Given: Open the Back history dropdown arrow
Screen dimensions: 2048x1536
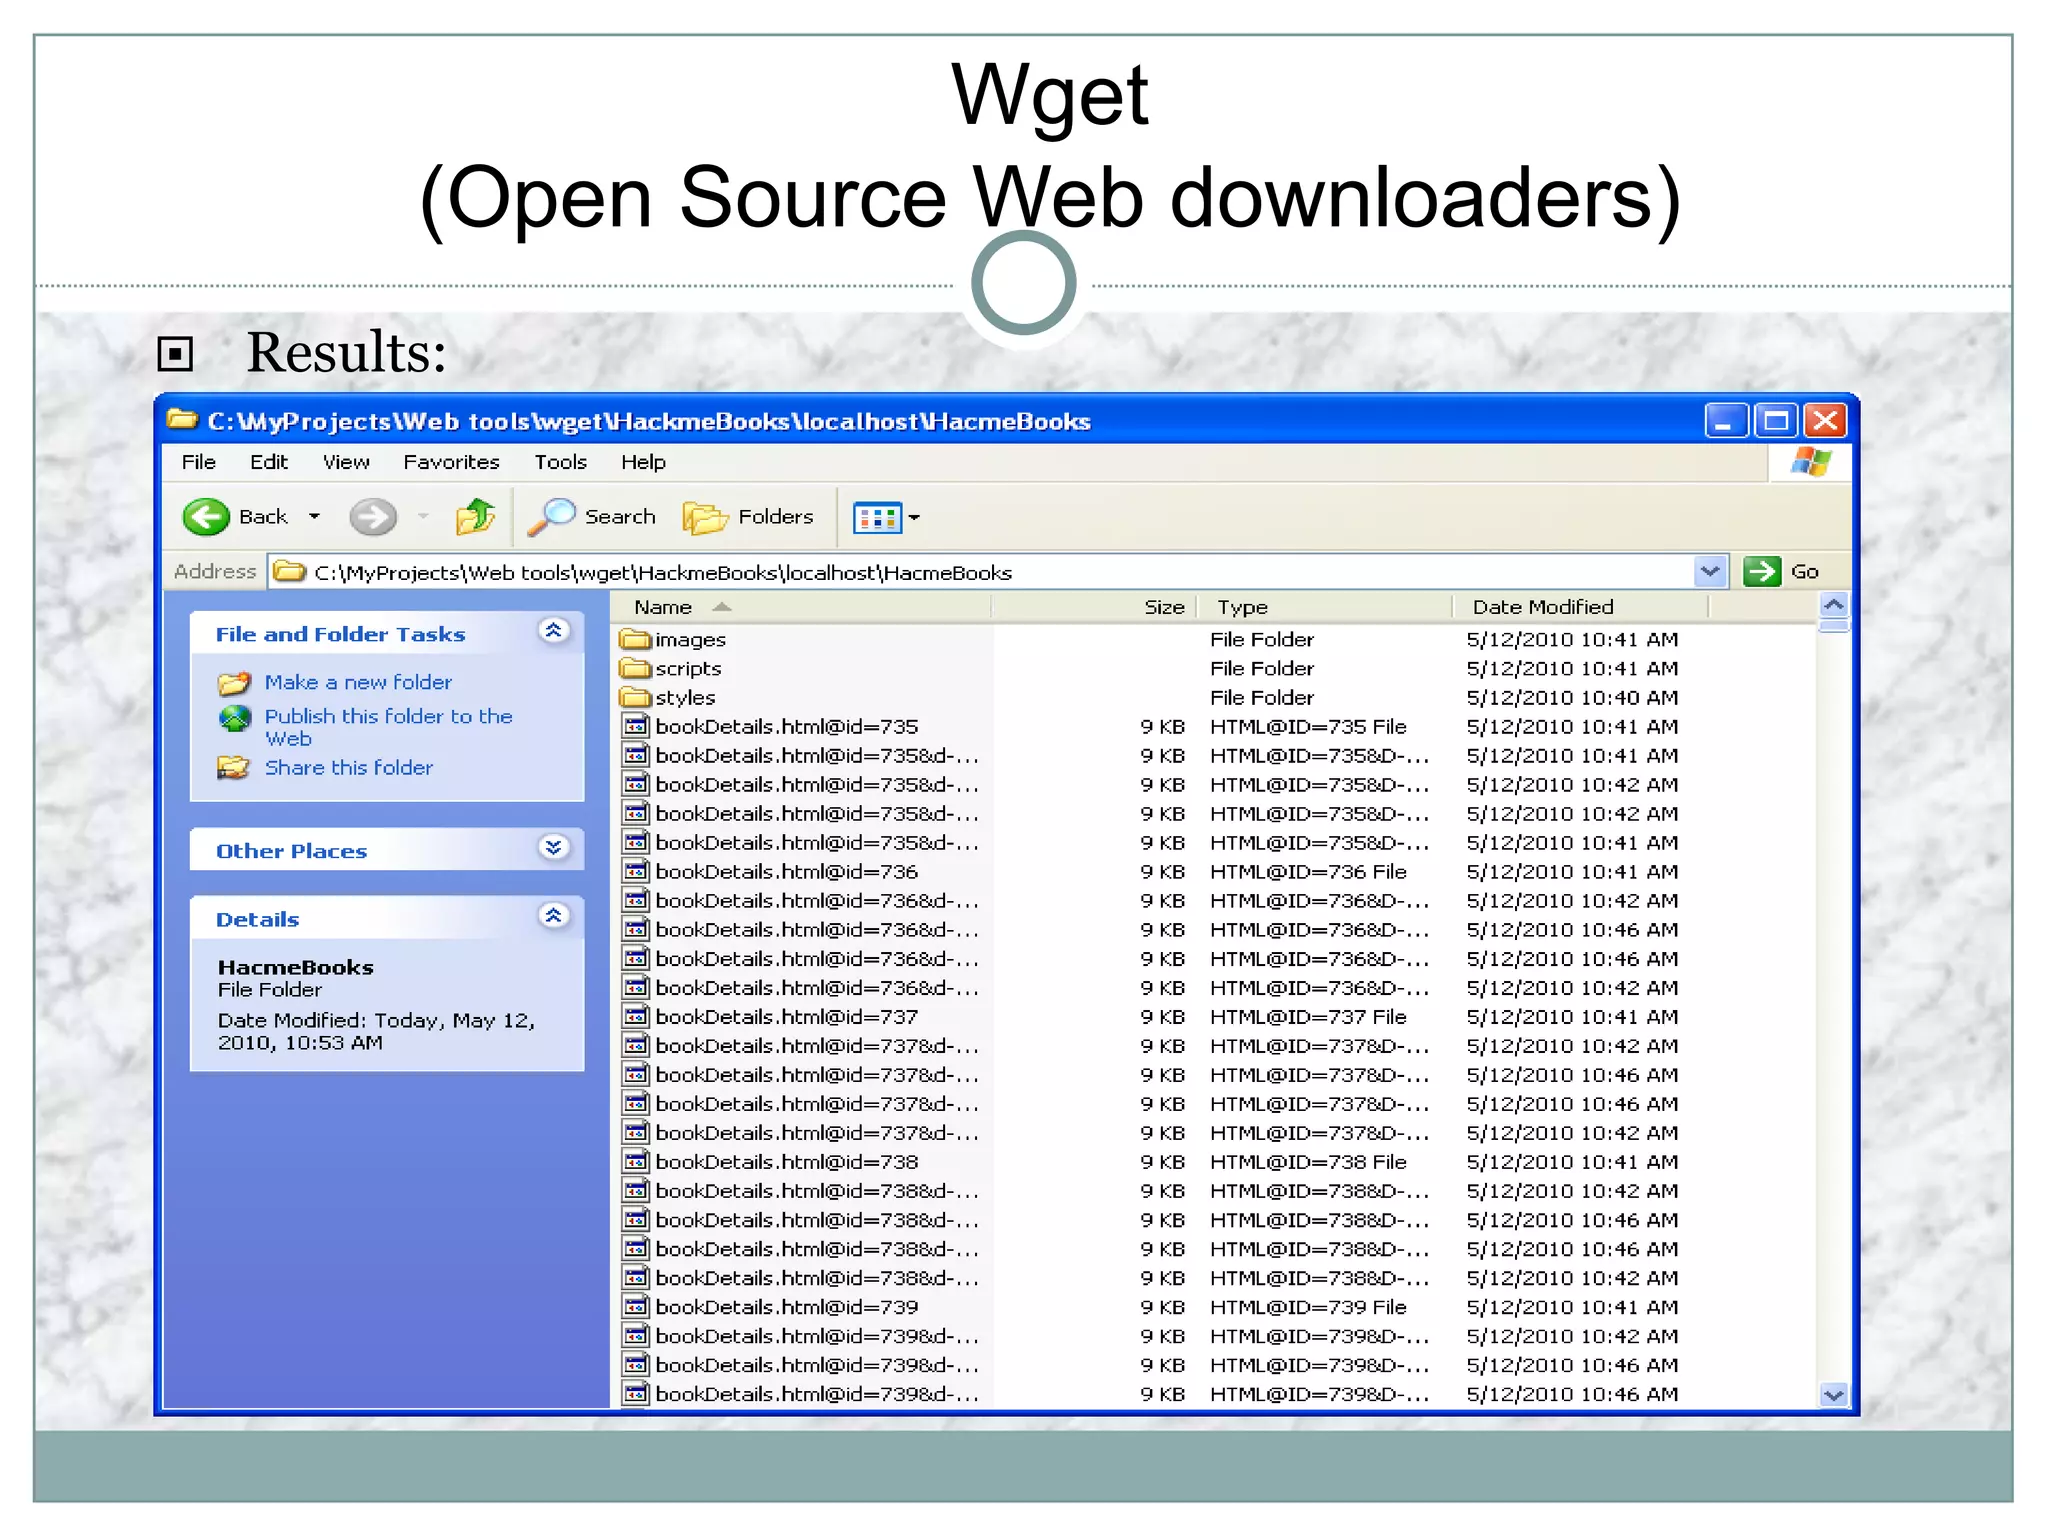Looking at the screenshot, I should click(314, 517).
